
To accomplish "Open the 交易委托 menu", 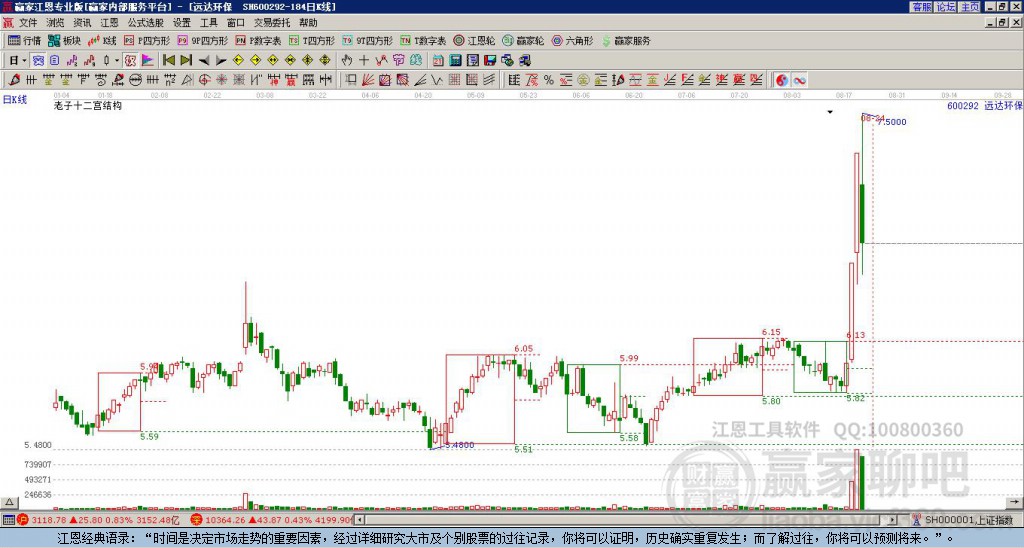I will 272,23.
